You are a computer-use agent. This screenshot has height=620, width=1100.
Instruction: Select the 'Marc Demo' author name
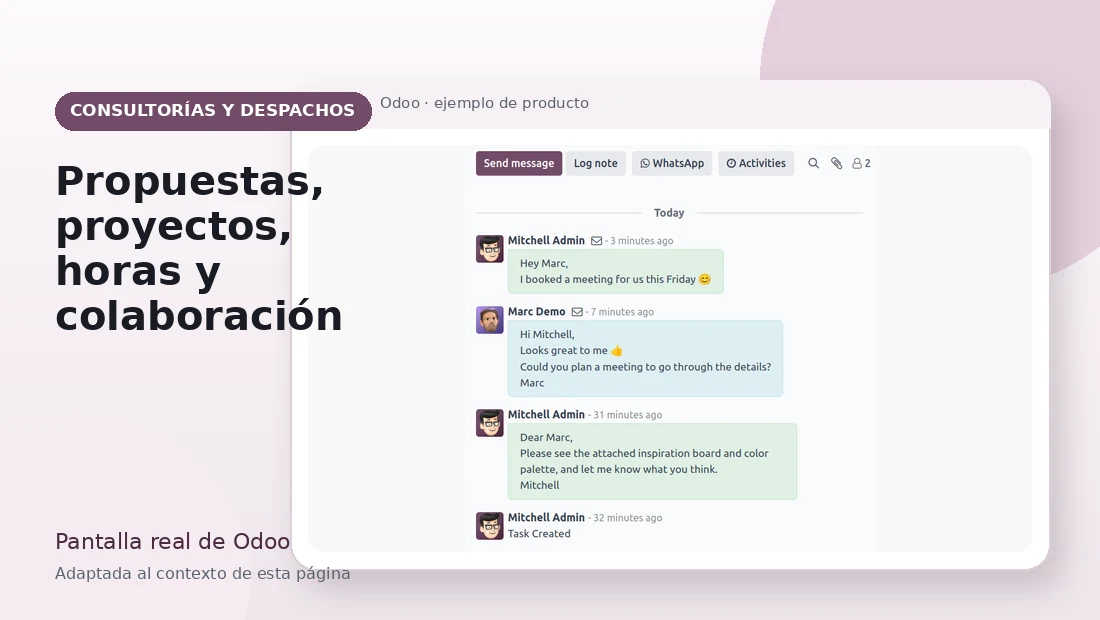pos(537,311)
